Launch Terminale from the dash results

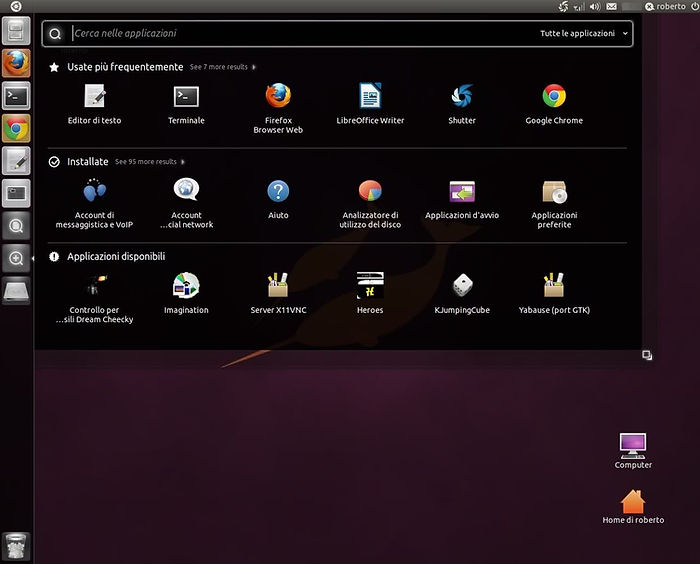click(x=186, y=104)
